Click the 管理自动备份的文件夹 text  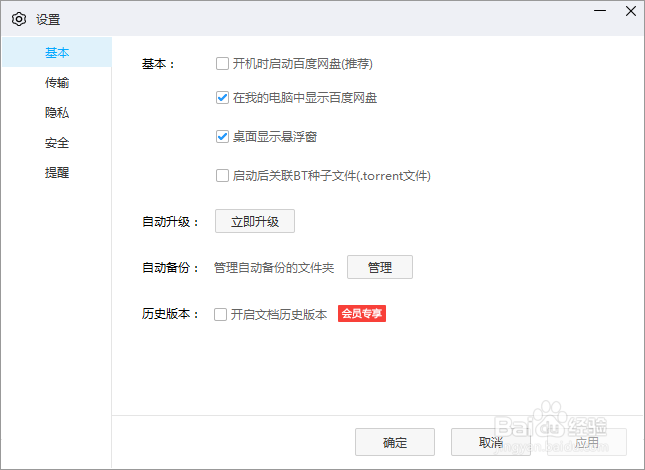point(274,268)
